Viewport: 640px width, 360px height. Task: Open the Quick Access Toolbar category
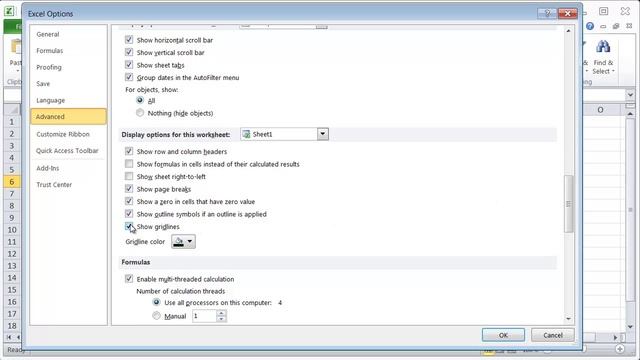67,151
